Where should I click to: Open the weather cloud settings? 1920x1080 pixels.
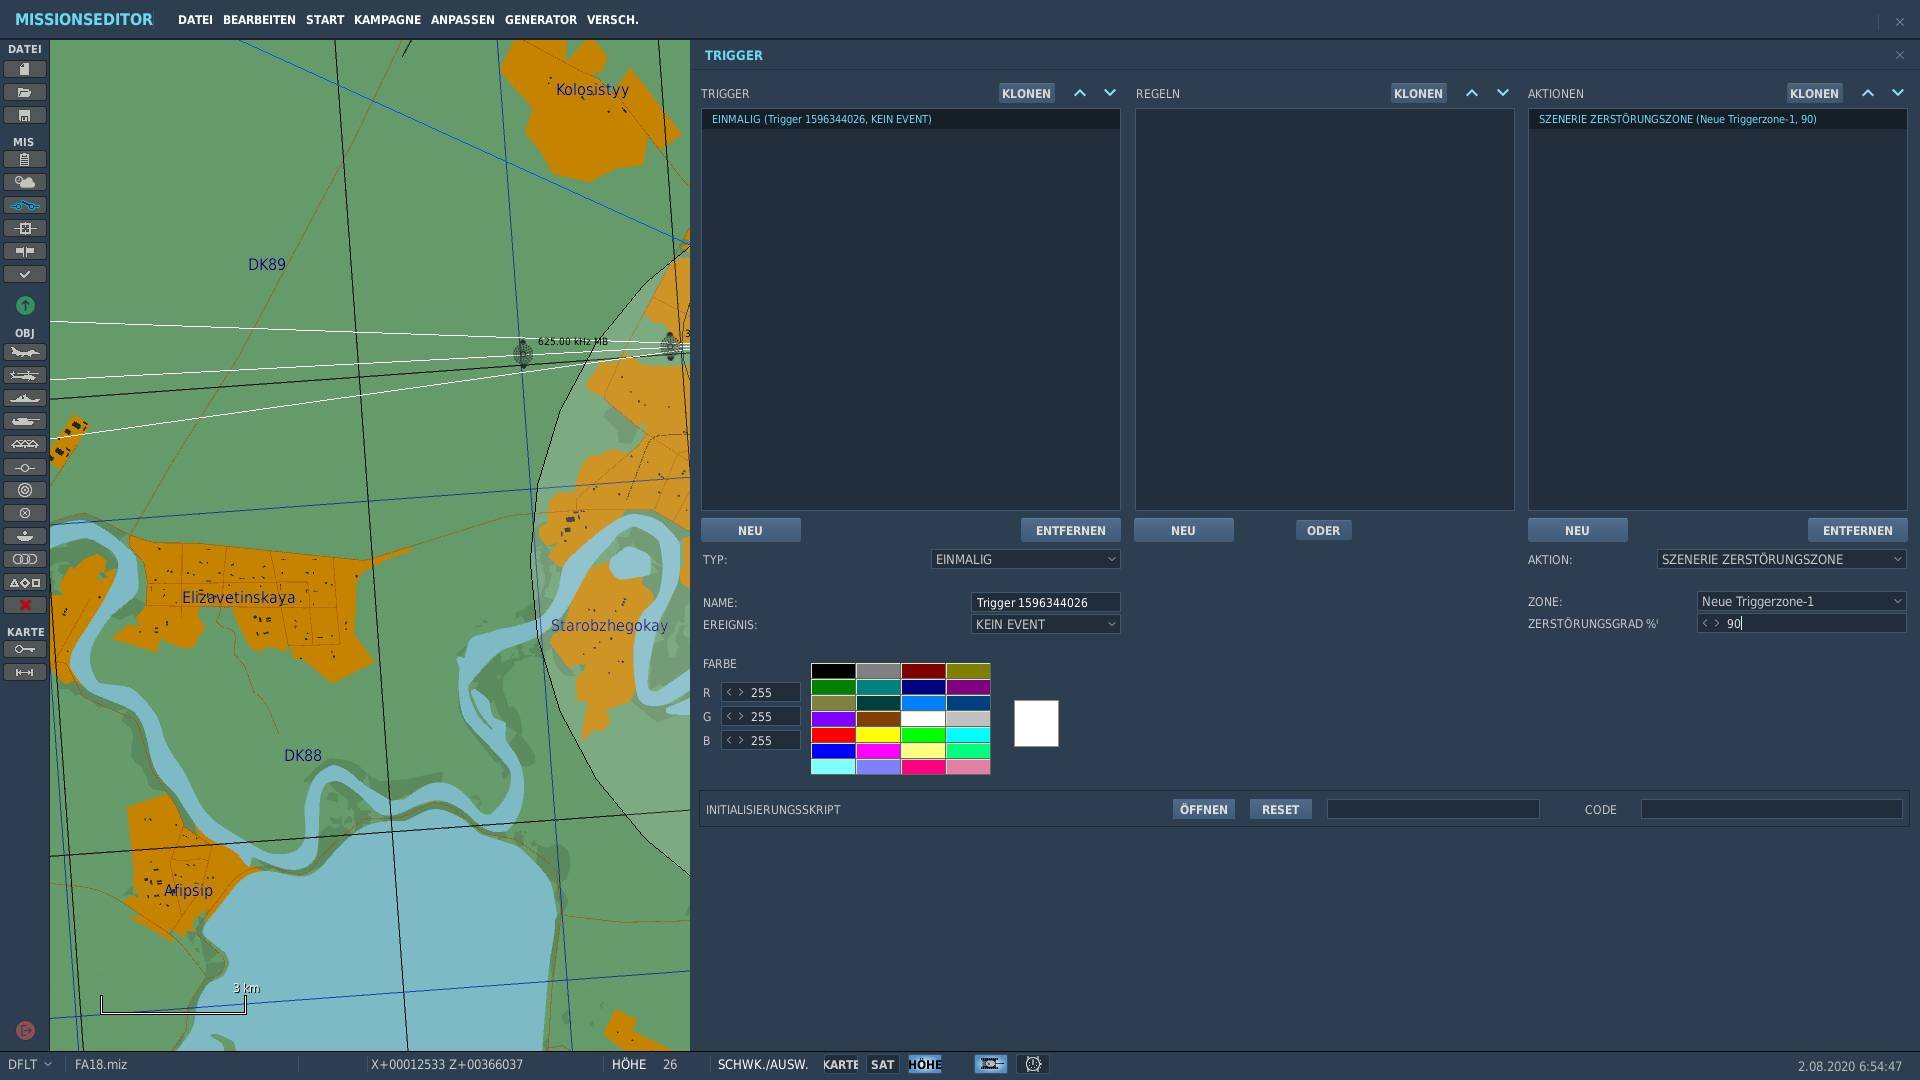point(25,182)
